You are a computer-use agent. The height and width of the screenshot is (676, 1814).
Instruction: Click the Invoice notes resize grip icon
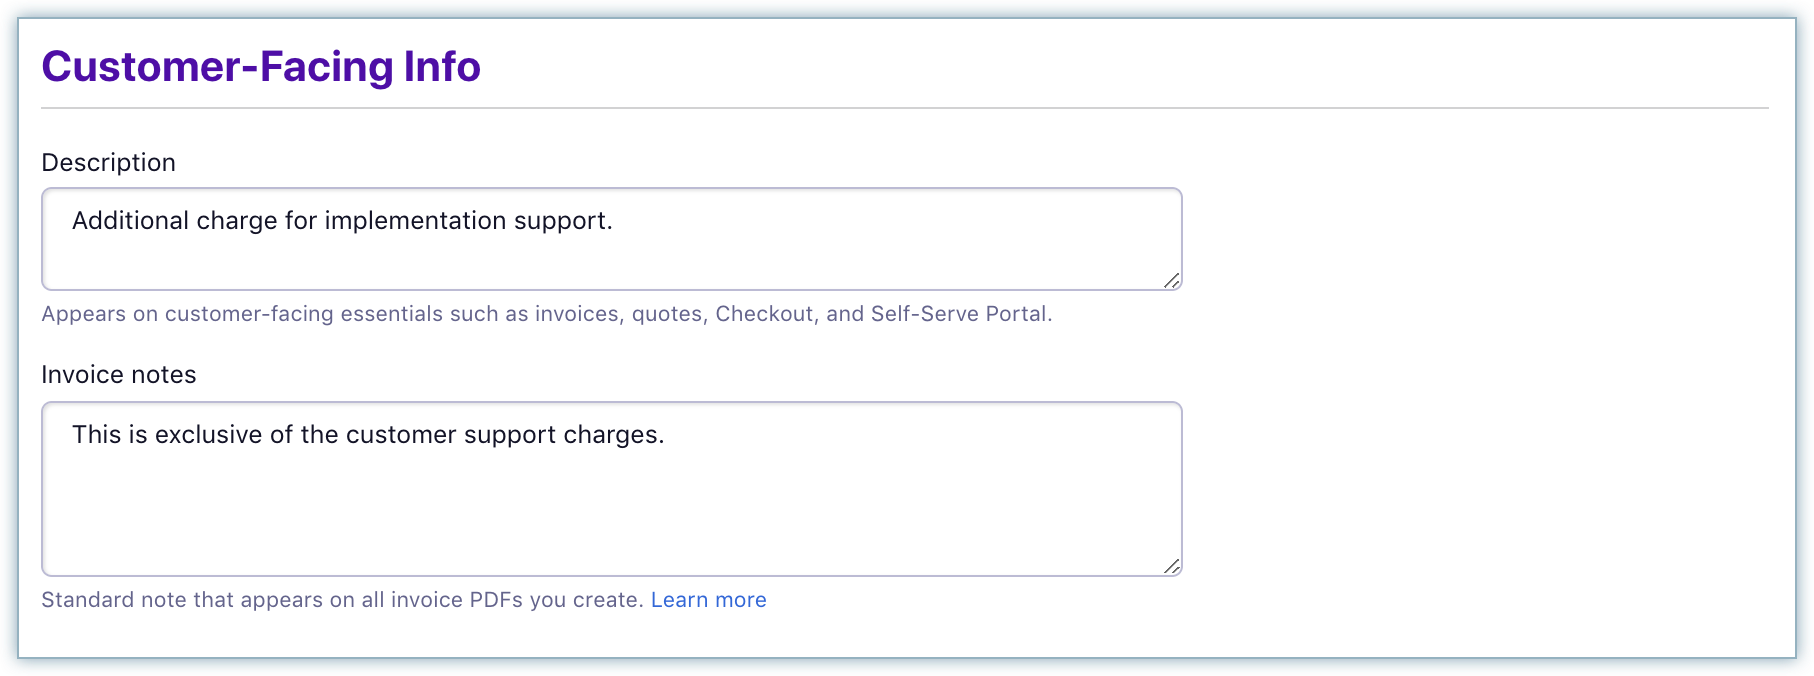pos(1171,566)
